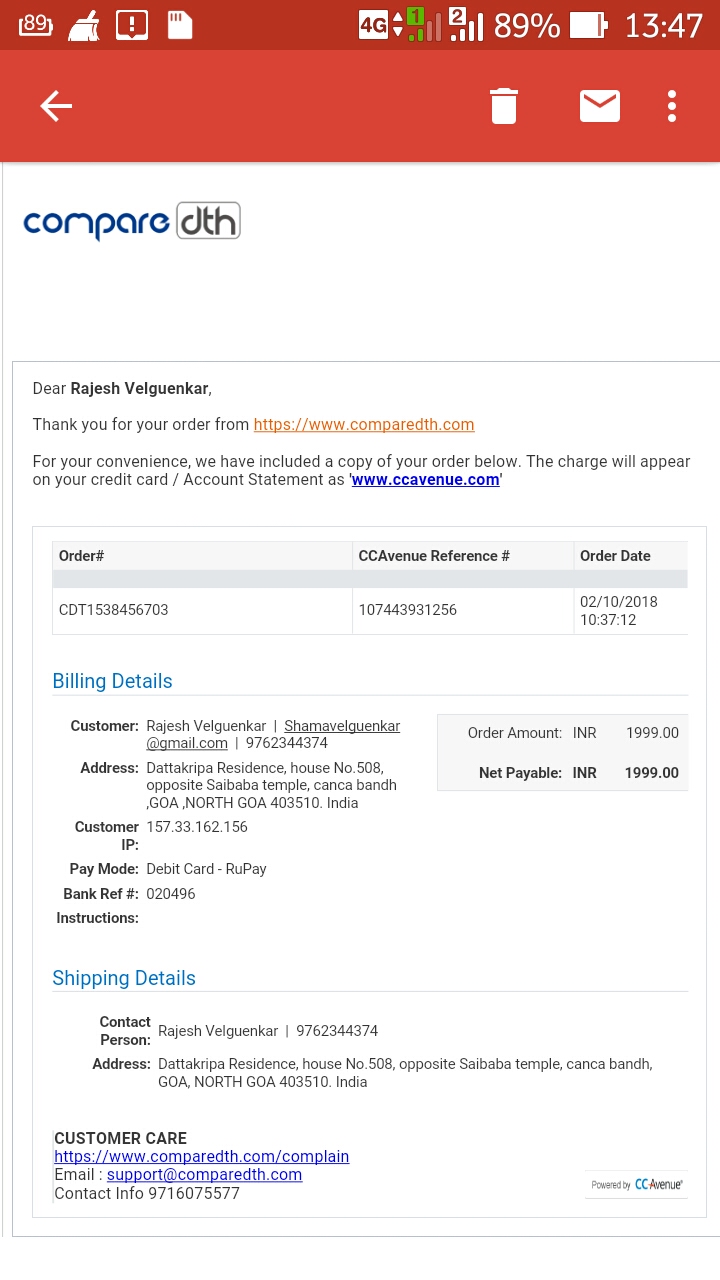This screenshot has width=720, height=1280.
Task: Tap the battery icon in status bar
Action: [588, 25]
